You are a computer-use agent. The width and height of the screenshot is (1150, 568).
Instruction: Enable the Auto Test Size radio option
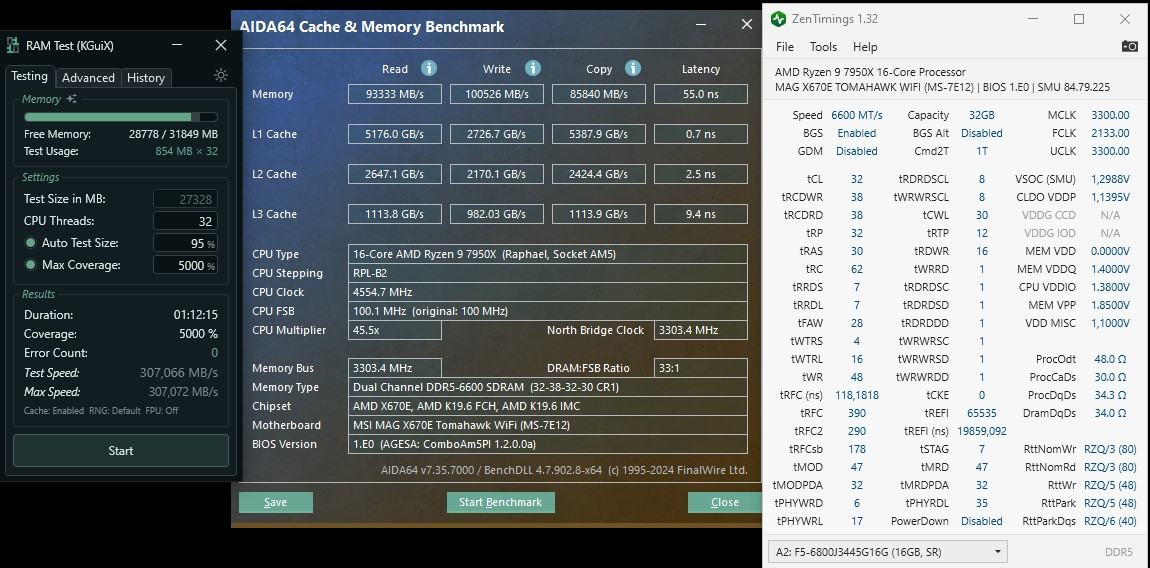click(x=30, y=243)
